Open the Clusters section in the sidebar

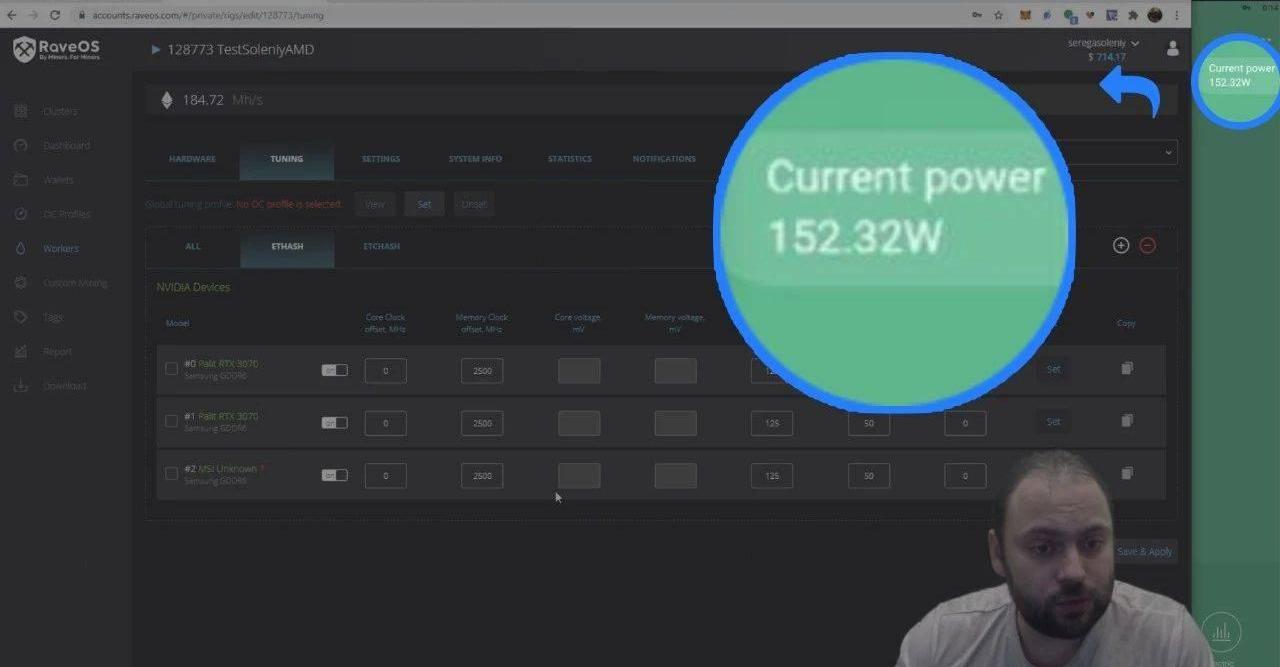pos(59,111)
